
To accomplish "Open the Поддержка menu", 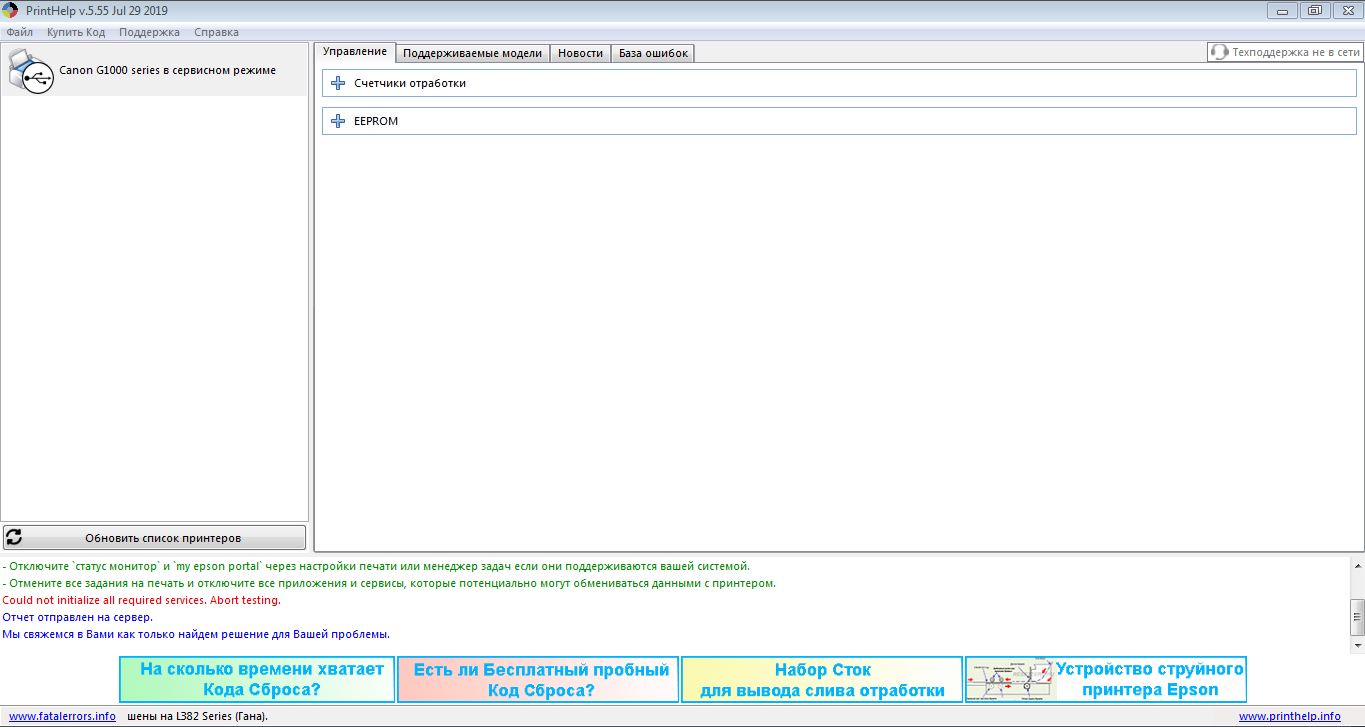I will pos(149,32).
